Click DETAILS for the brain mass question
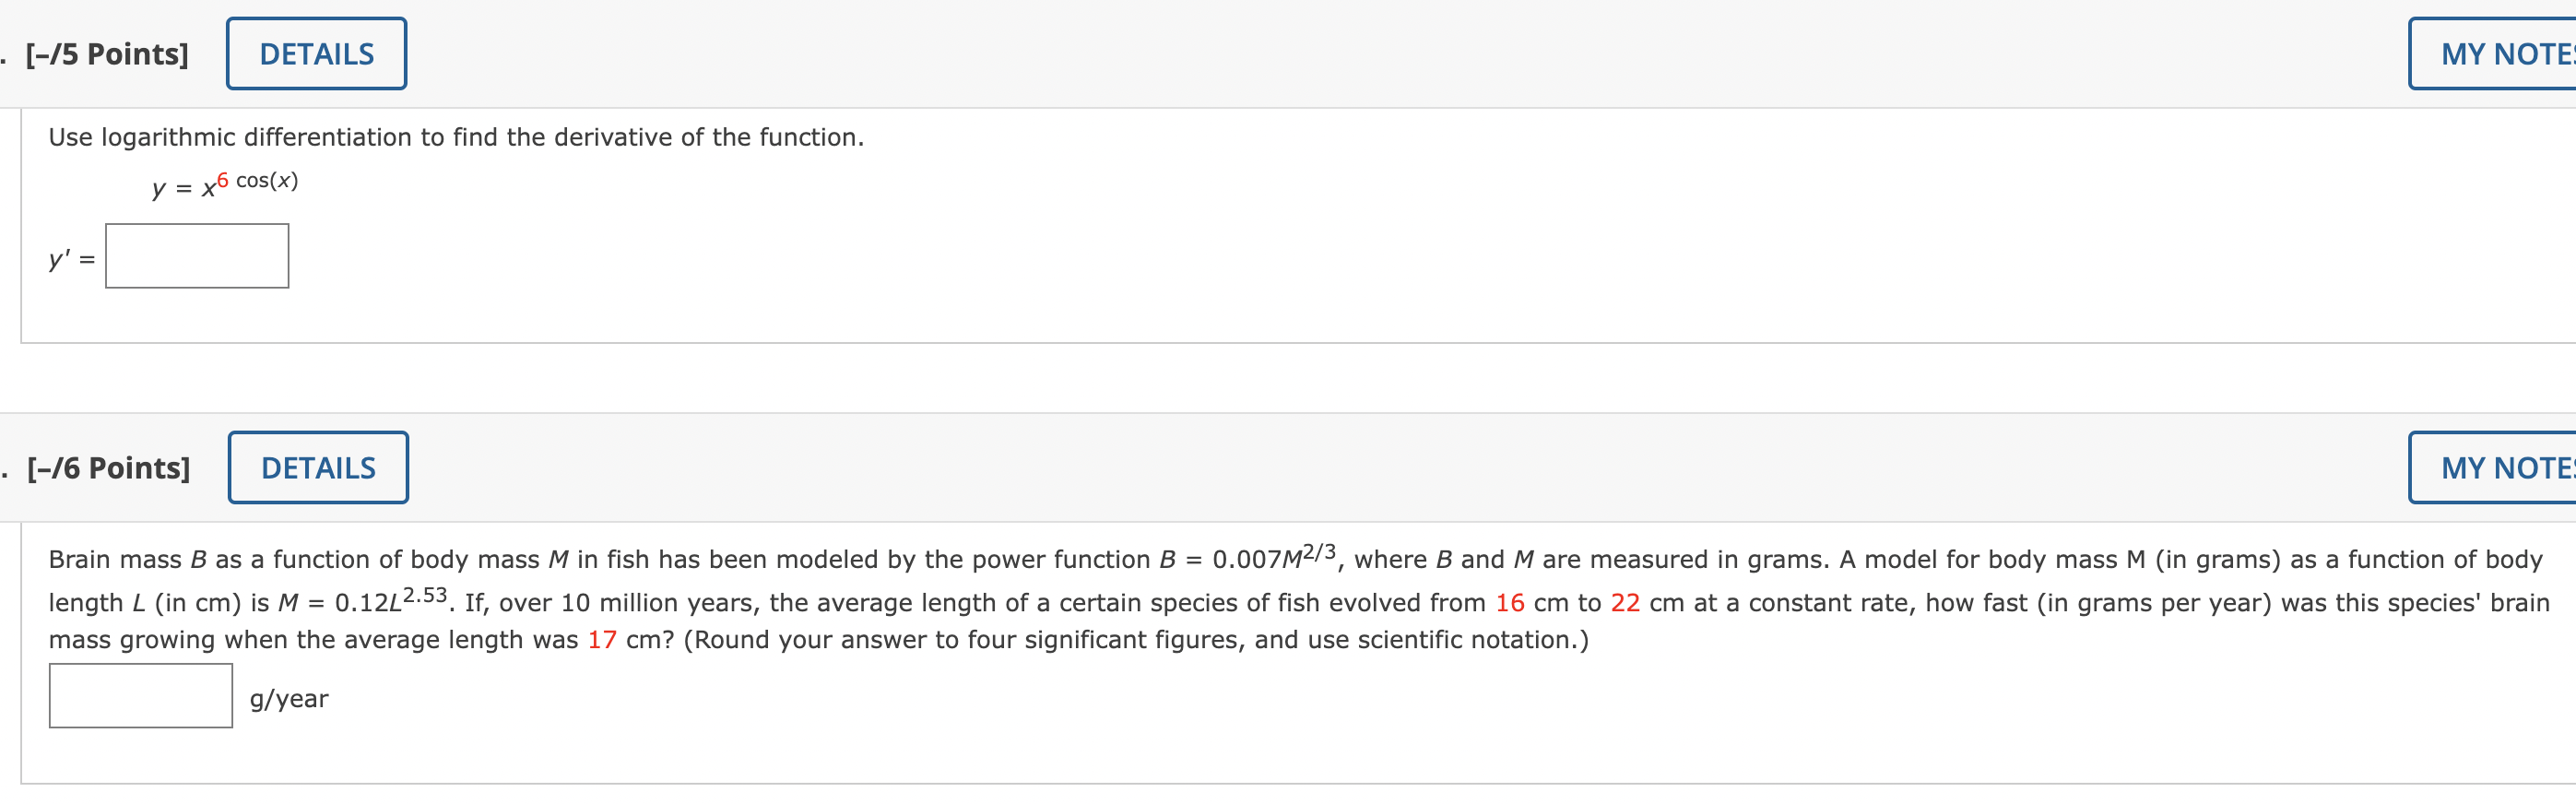This screenshot has width=2576, height=804. (317, 467)
